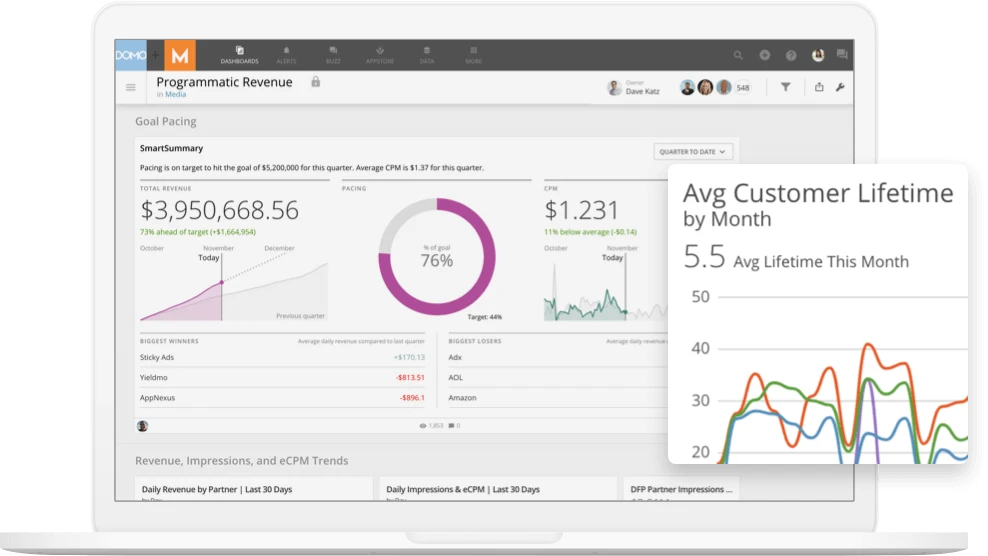Open the Appstore from the top nav
This screenshot has width=988, height=556.
(x=380, y=54)
